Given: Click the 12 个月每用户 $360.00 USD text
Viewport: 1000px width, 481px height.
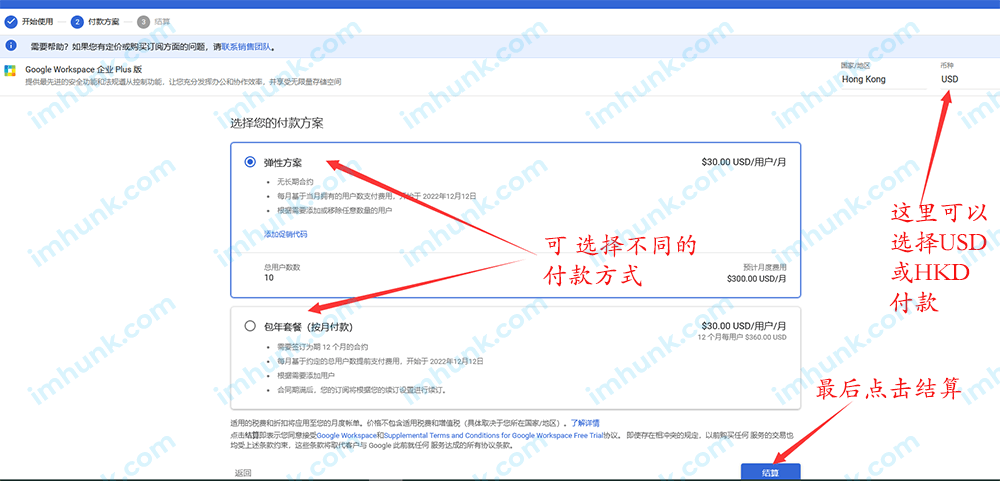Looking at the screenshot, I should click(x=742, y=337).
